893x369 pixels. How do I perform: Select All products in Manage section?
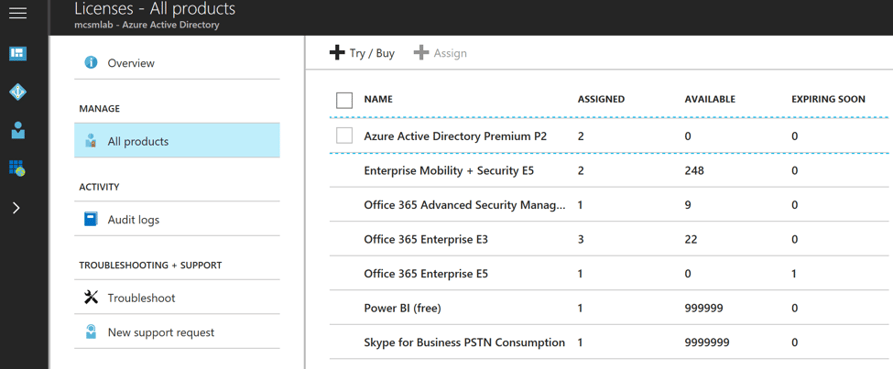pos(177,141)
